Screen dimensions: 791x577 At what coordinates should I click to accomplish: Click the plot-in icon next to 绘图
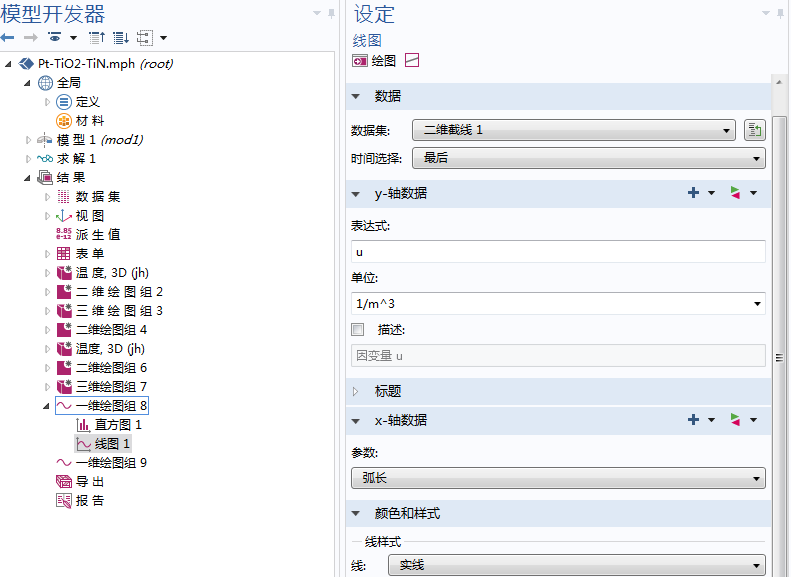coord(412,61)
